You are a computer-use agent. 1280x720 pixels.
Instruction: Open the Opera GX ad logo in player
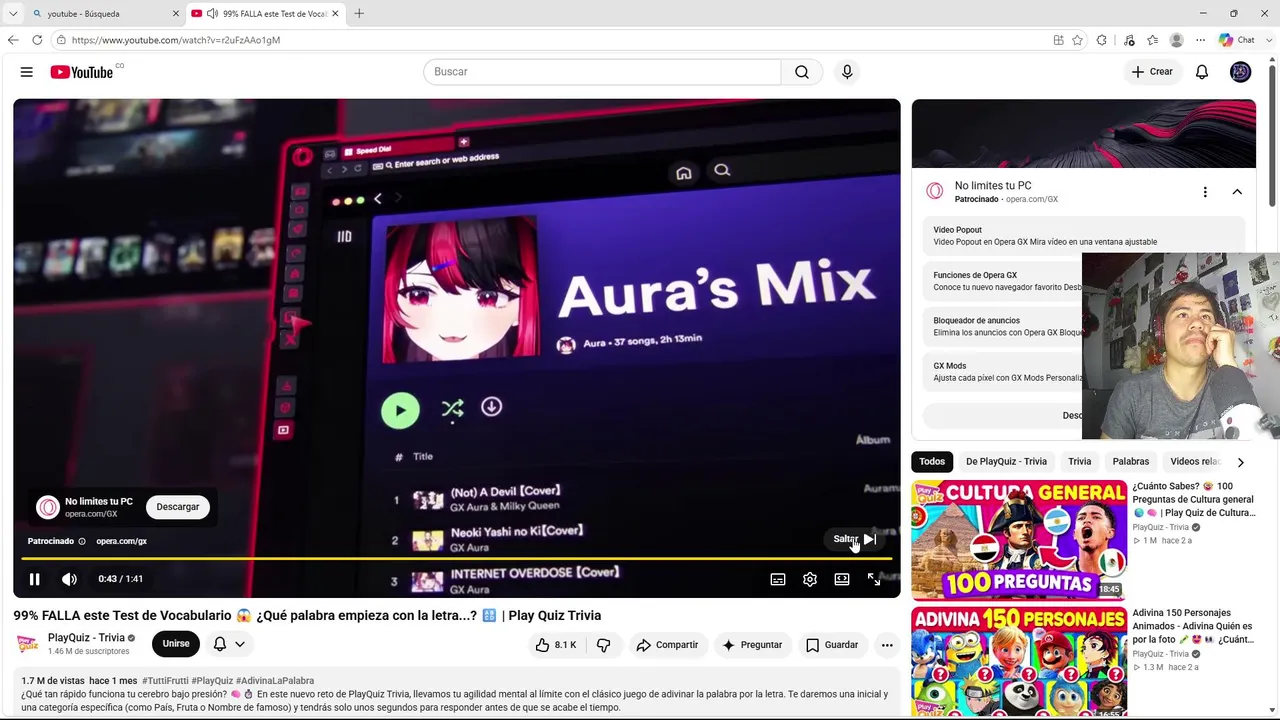tap(48, 507)
